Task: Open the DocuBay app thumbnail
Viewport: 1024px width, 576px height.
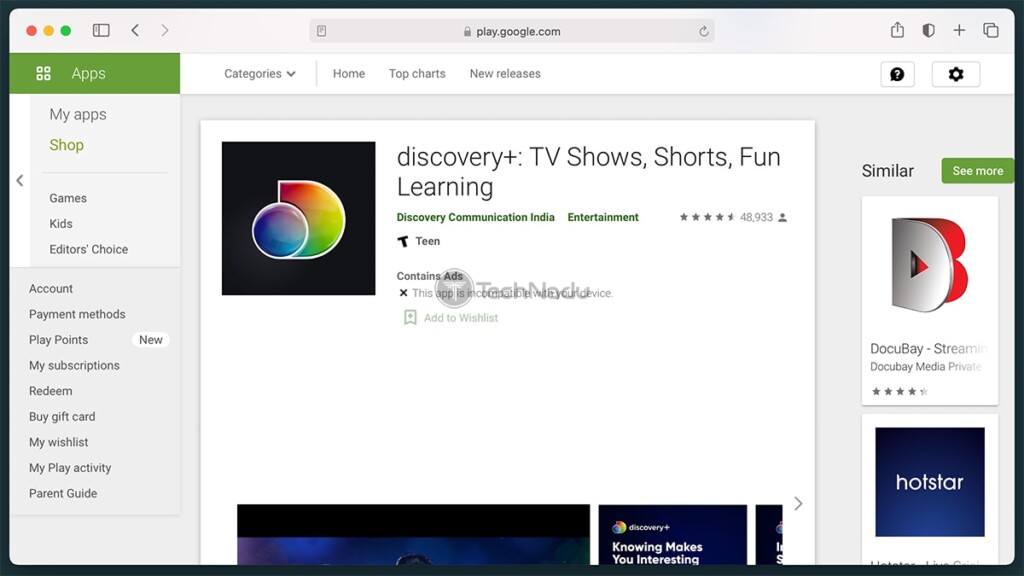Action: [x=929, y=265]
